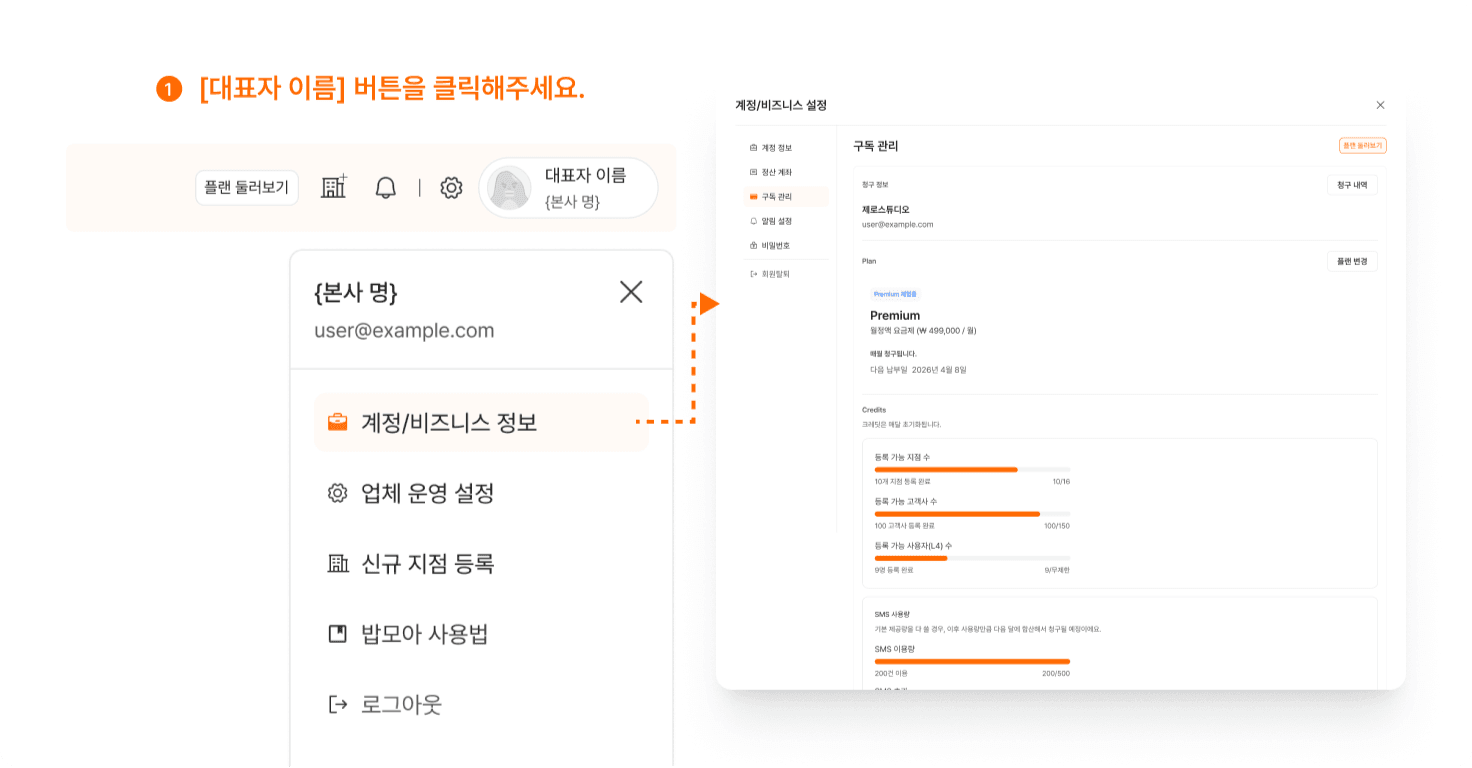Screen dimensions: 1472x768
Task: Click the 플랜 둘러보기 button in the header bar
Action: 247,187
